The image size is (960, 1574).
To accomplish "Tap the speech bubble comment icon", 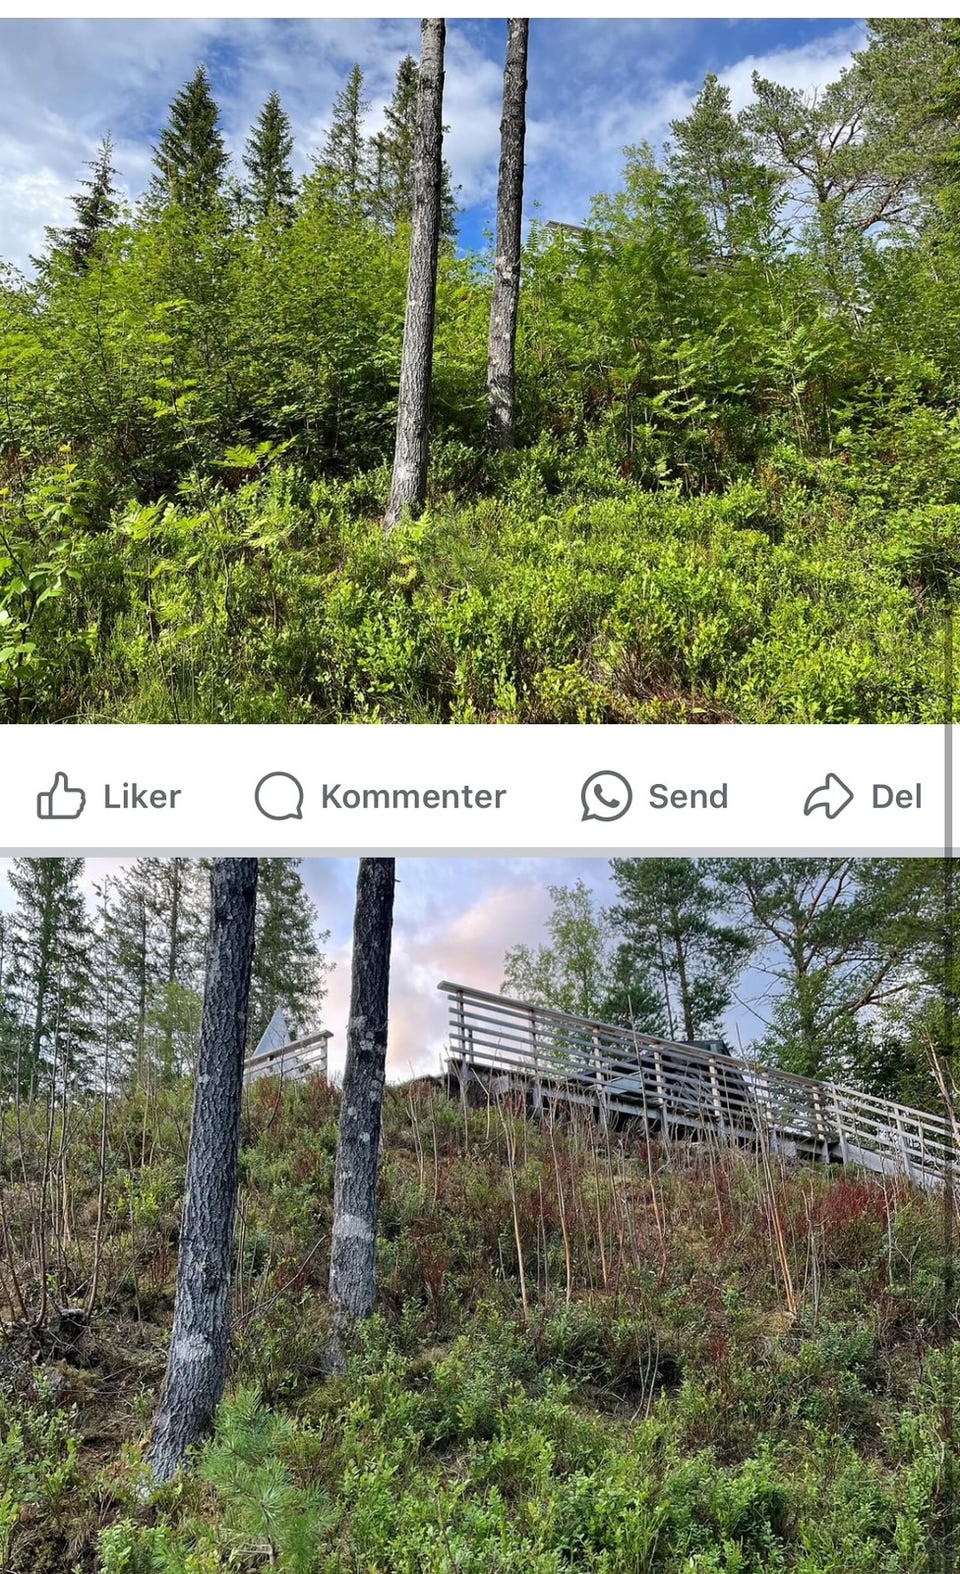I will [279, 796].
